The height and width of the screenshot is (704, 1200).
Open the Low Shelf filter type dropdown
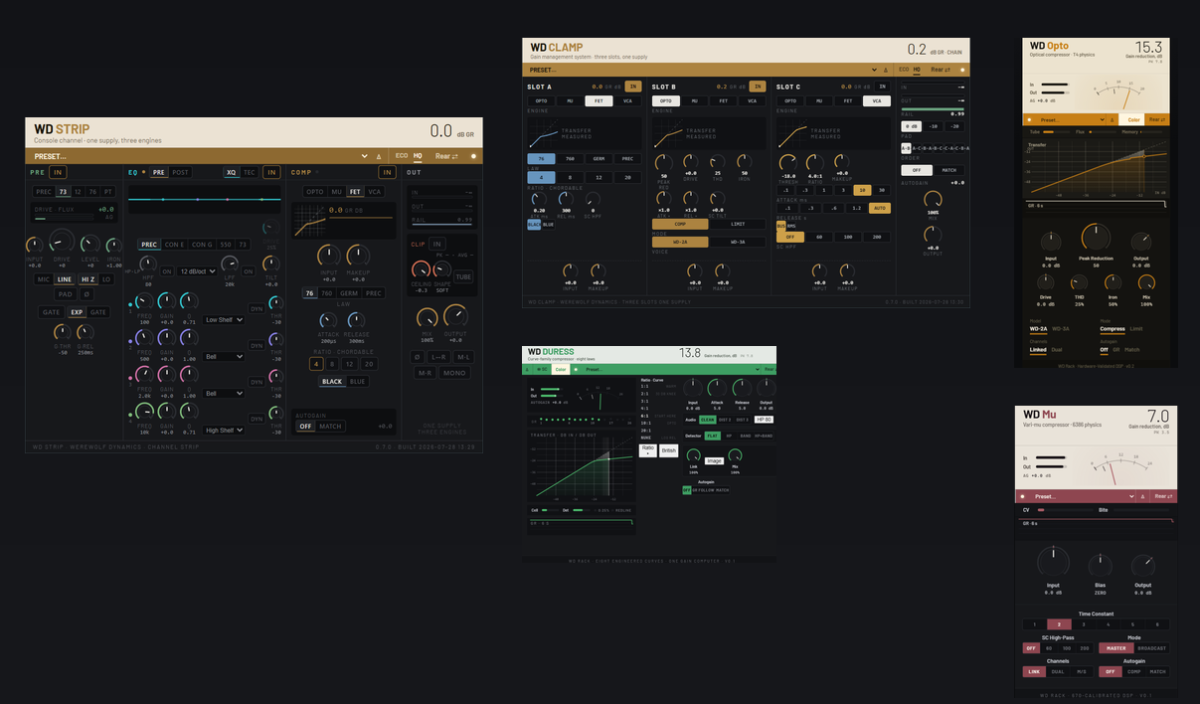tap(224, 319)
